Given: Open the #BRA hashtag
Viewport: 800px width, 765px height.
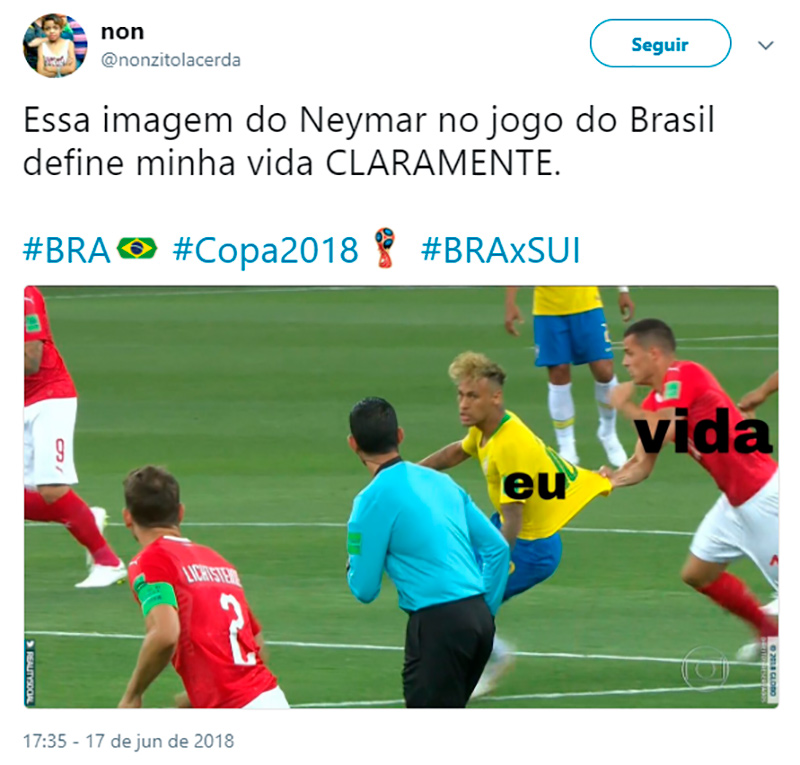Looking at the screenshot, I should (67, 251).
